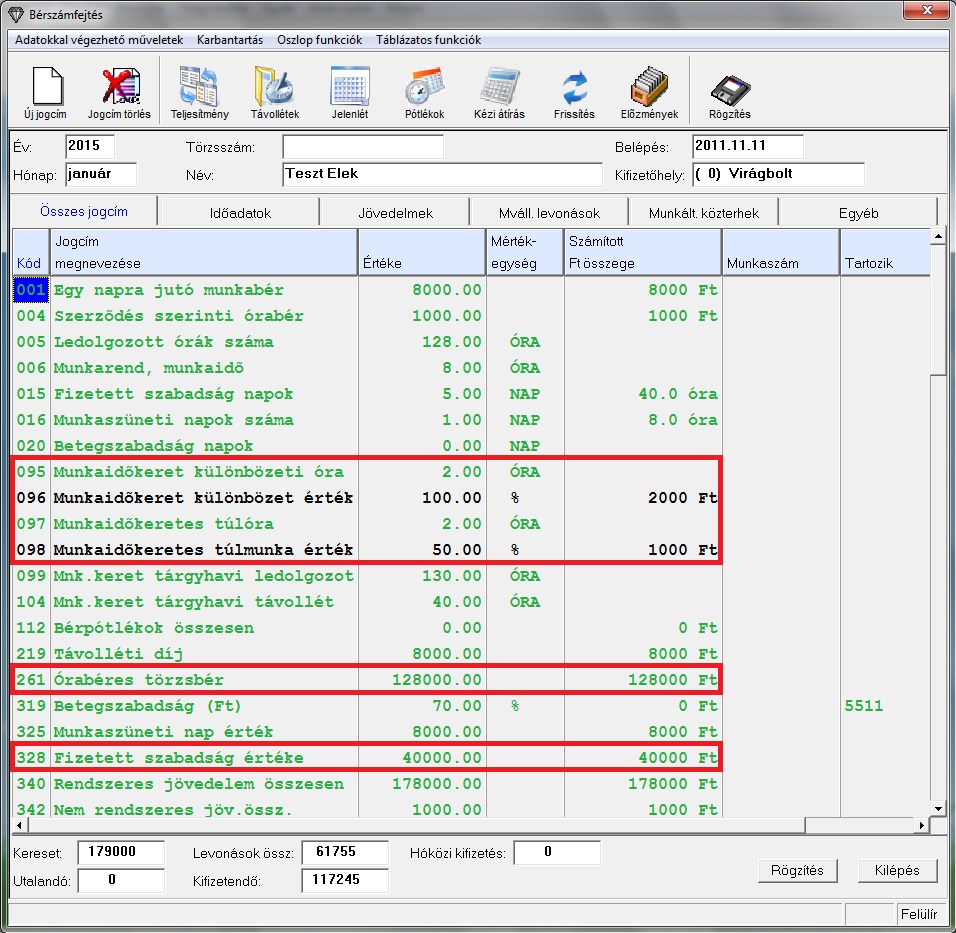Click the Pótlékok clock icon
956x933 pixels.
(424, 88)
